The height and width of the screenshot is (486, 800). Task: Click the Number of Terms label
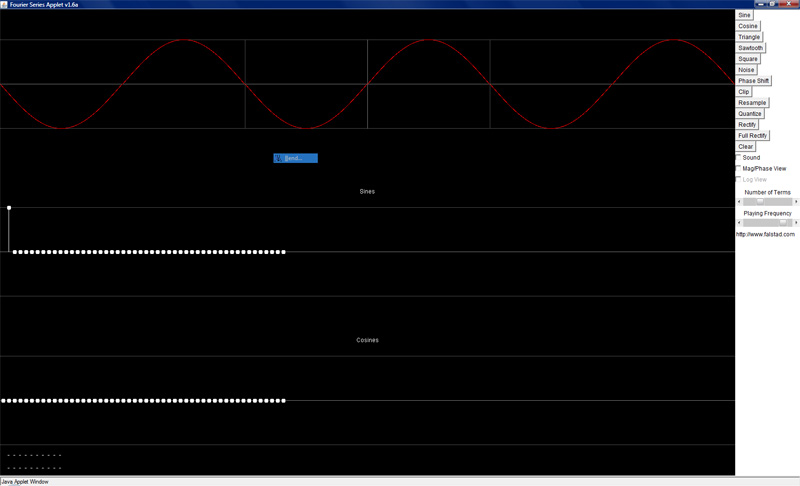767,192
